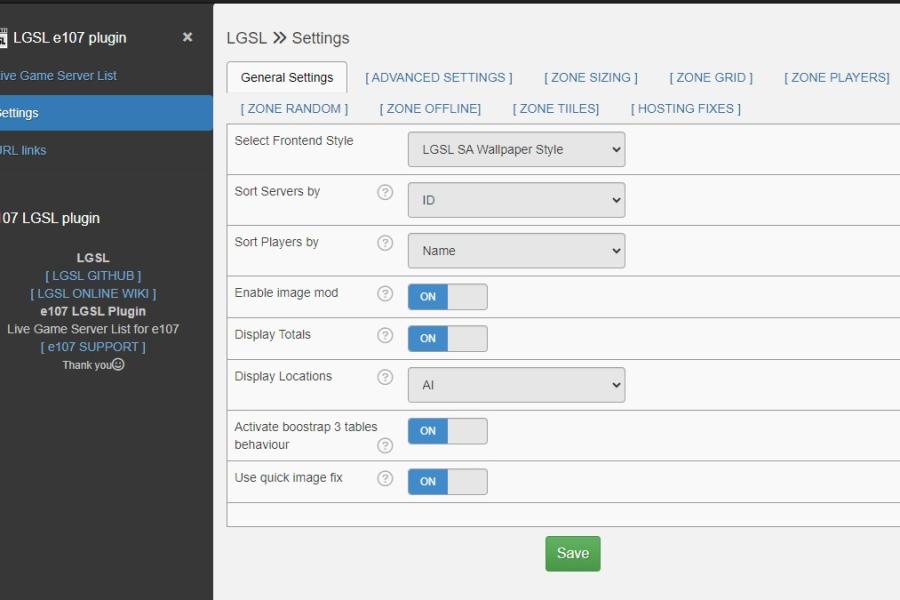Screen dimensions: 900x600
Task: Select Settings in the sidebar menu
Action: [106, 113]
